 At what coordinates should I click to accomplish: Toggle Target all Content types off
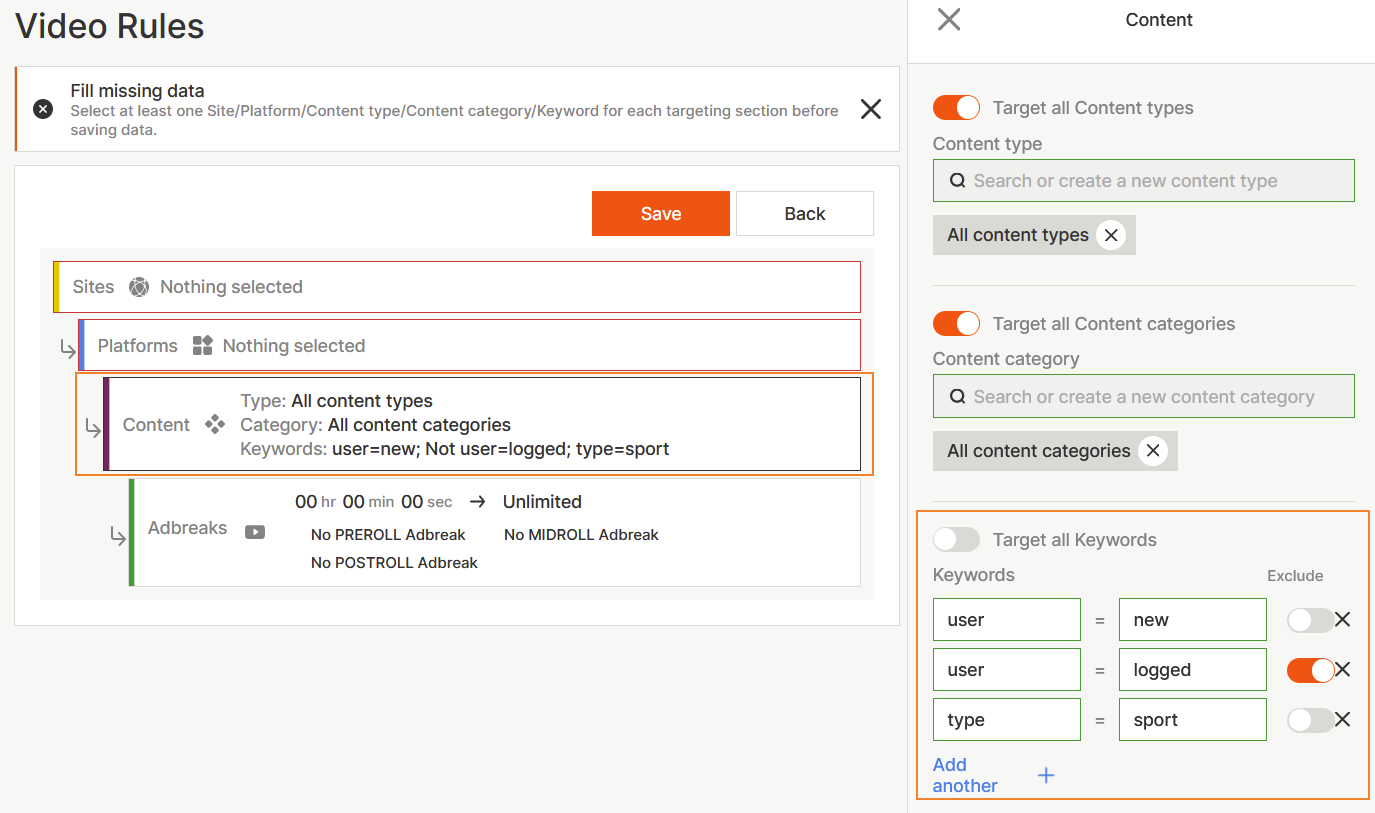pos(956,108)
